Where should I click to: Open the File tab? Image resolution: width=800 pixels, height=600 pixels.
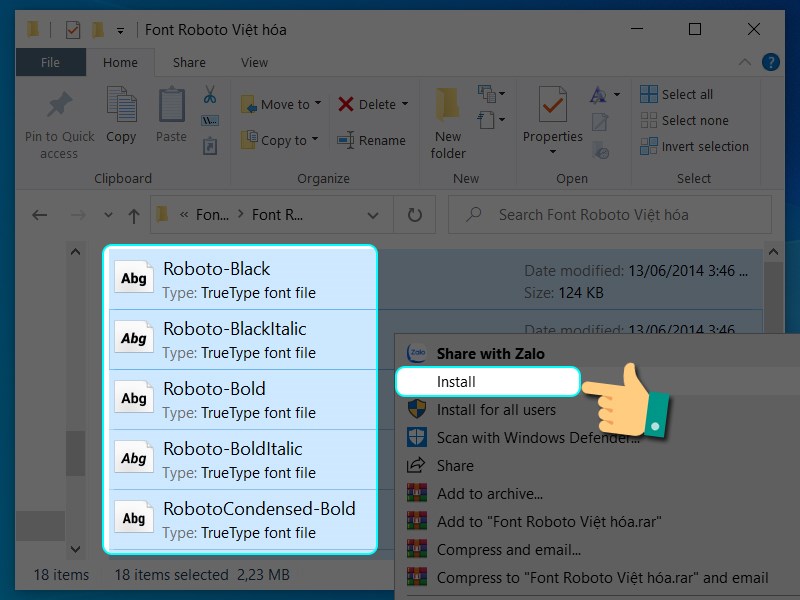coord(51,62)
